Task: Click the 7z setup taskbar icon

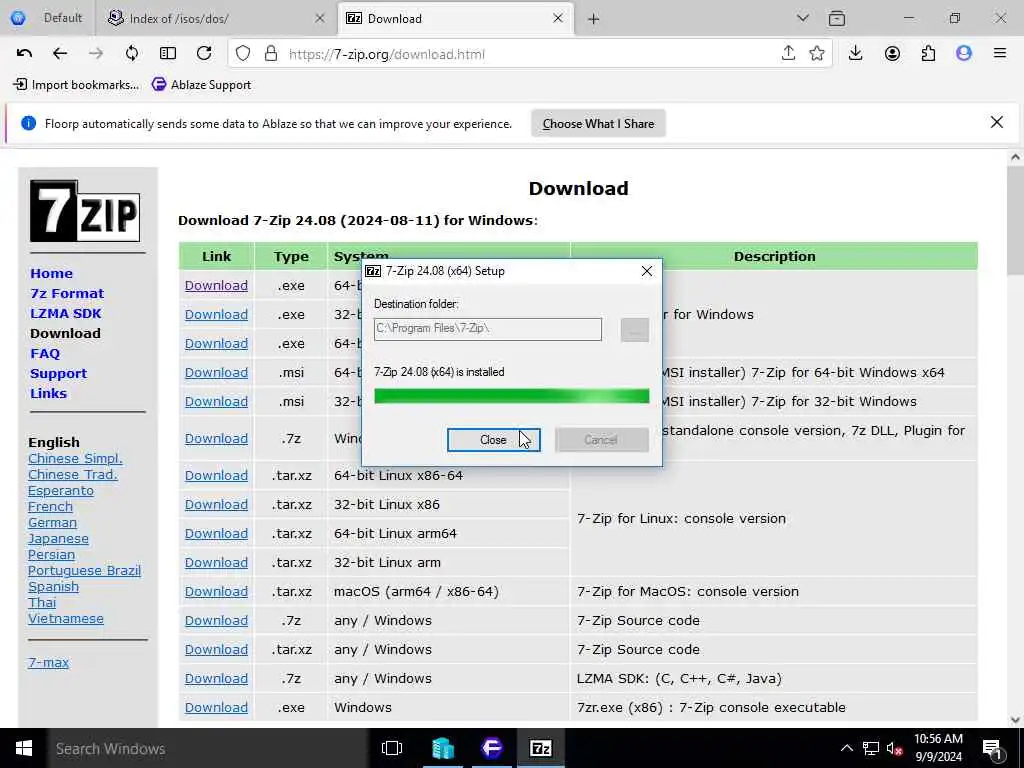Action: tap(541, 748)
